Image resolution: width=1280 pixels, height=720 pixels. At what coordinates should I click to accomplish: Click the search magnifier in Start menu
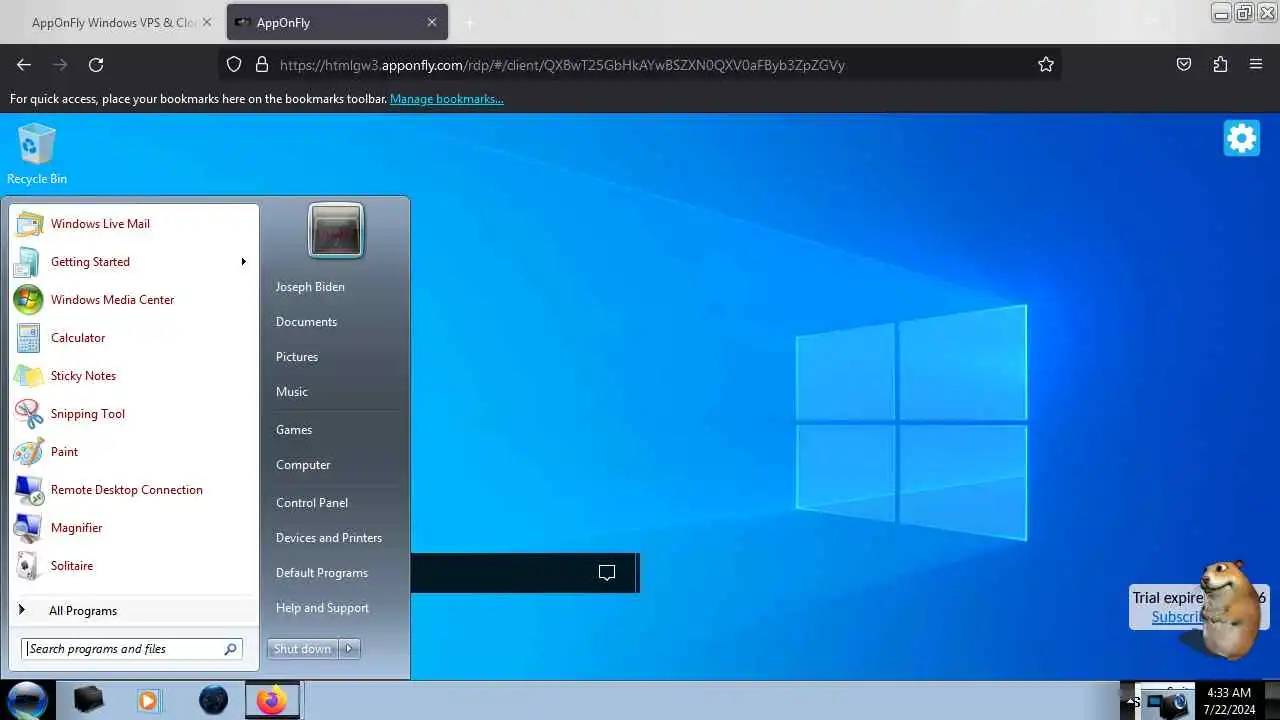click(231, 649)
